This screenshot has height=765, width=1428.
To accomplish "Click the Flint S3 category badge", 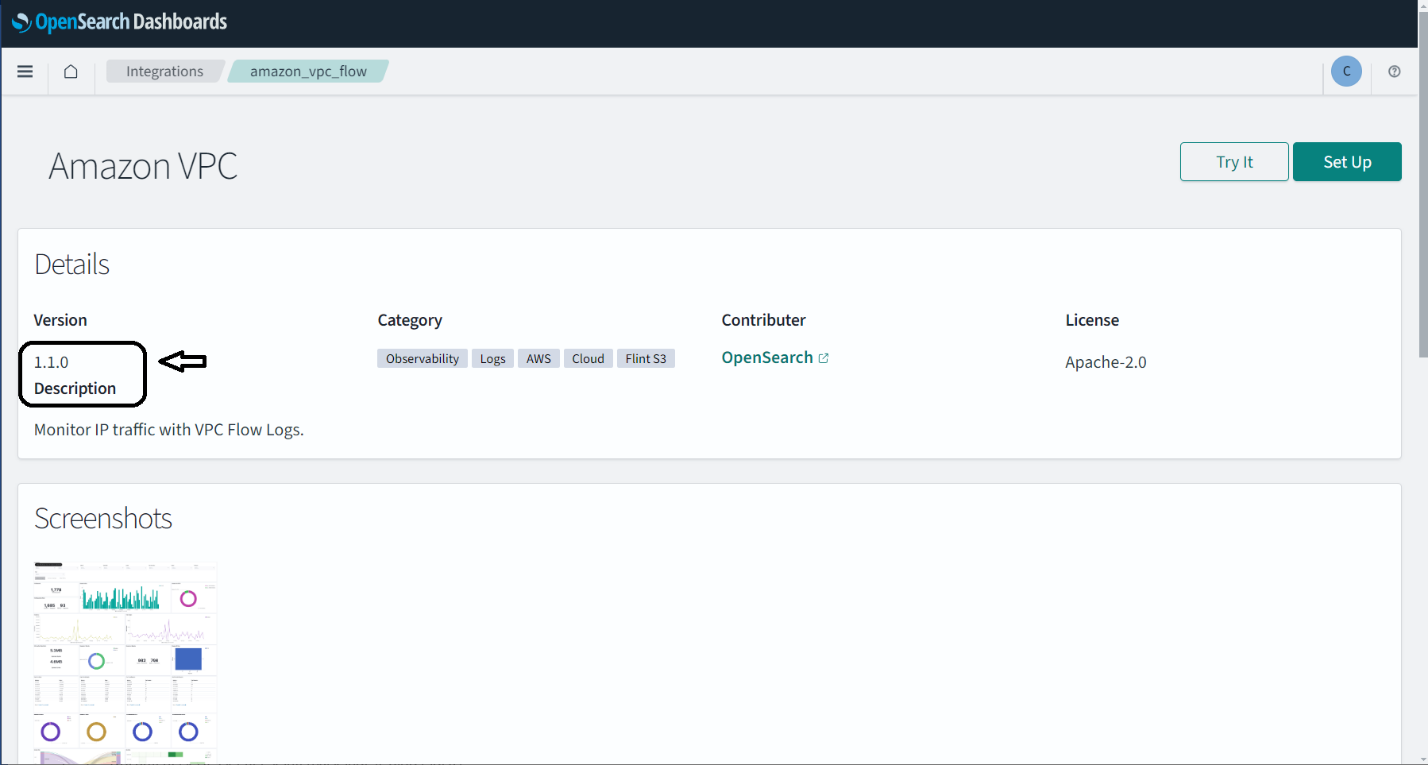I will point(646,359).
